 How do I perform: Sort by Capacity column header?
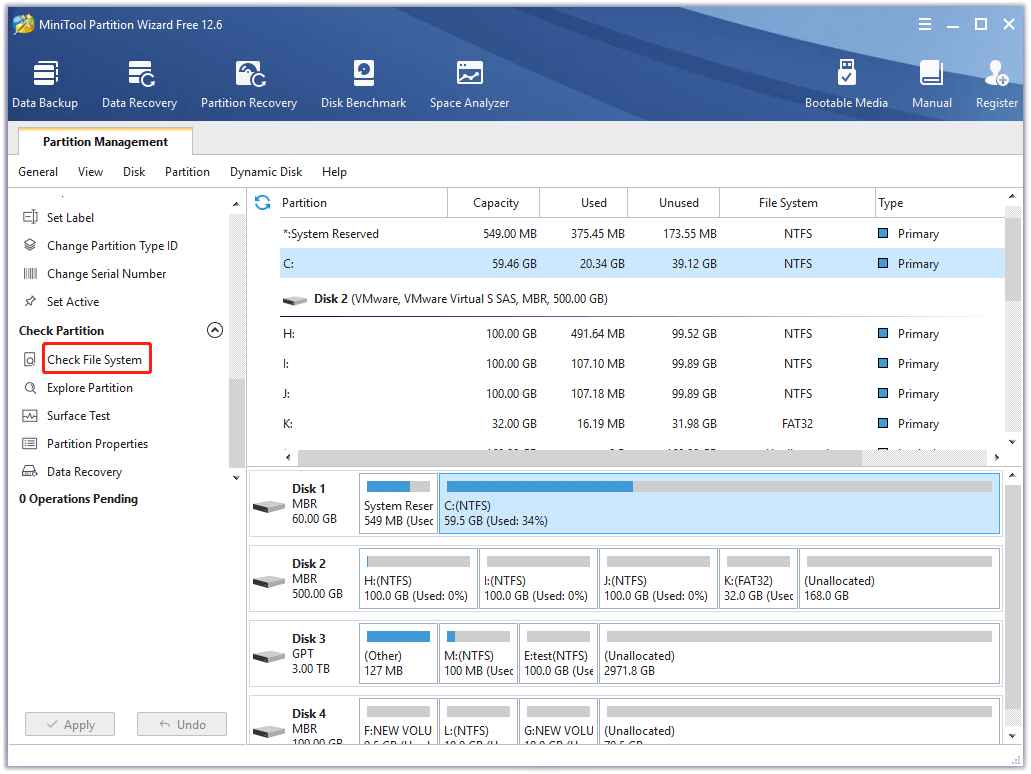tap(494, 203)
